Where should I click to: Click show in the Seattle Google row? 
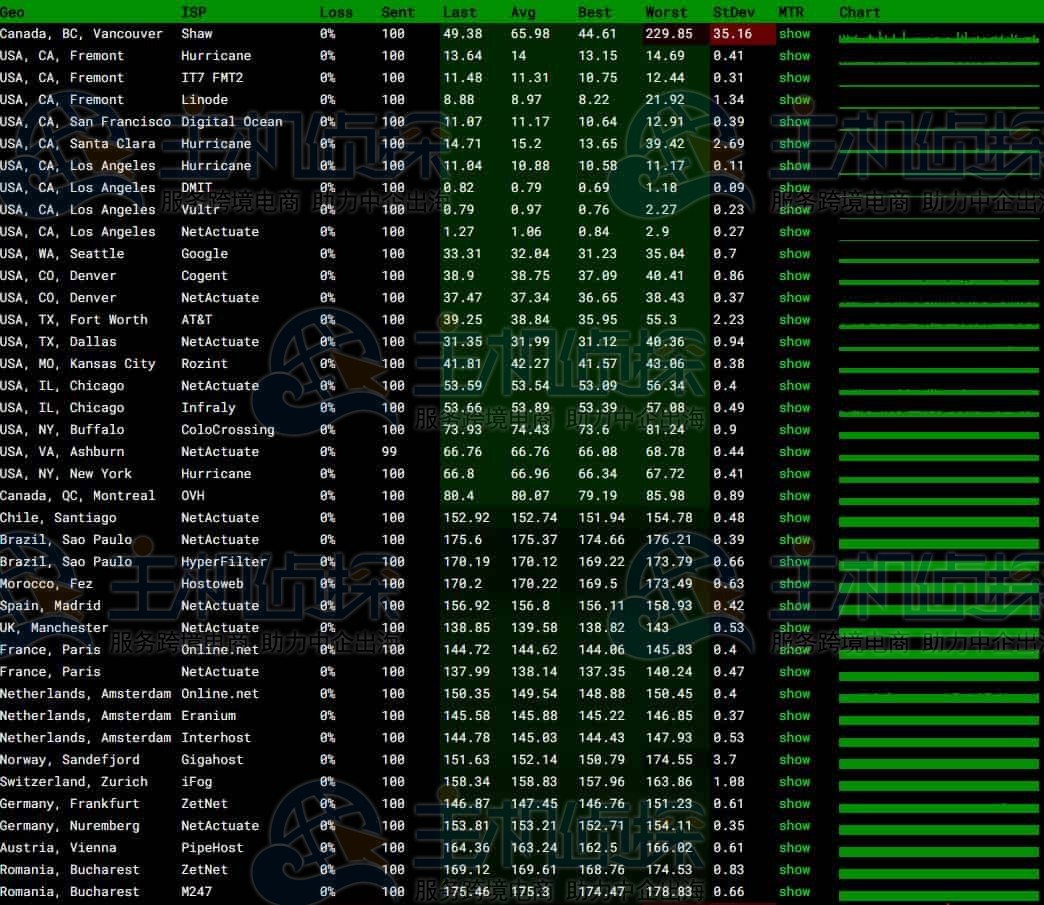(794, 254)
